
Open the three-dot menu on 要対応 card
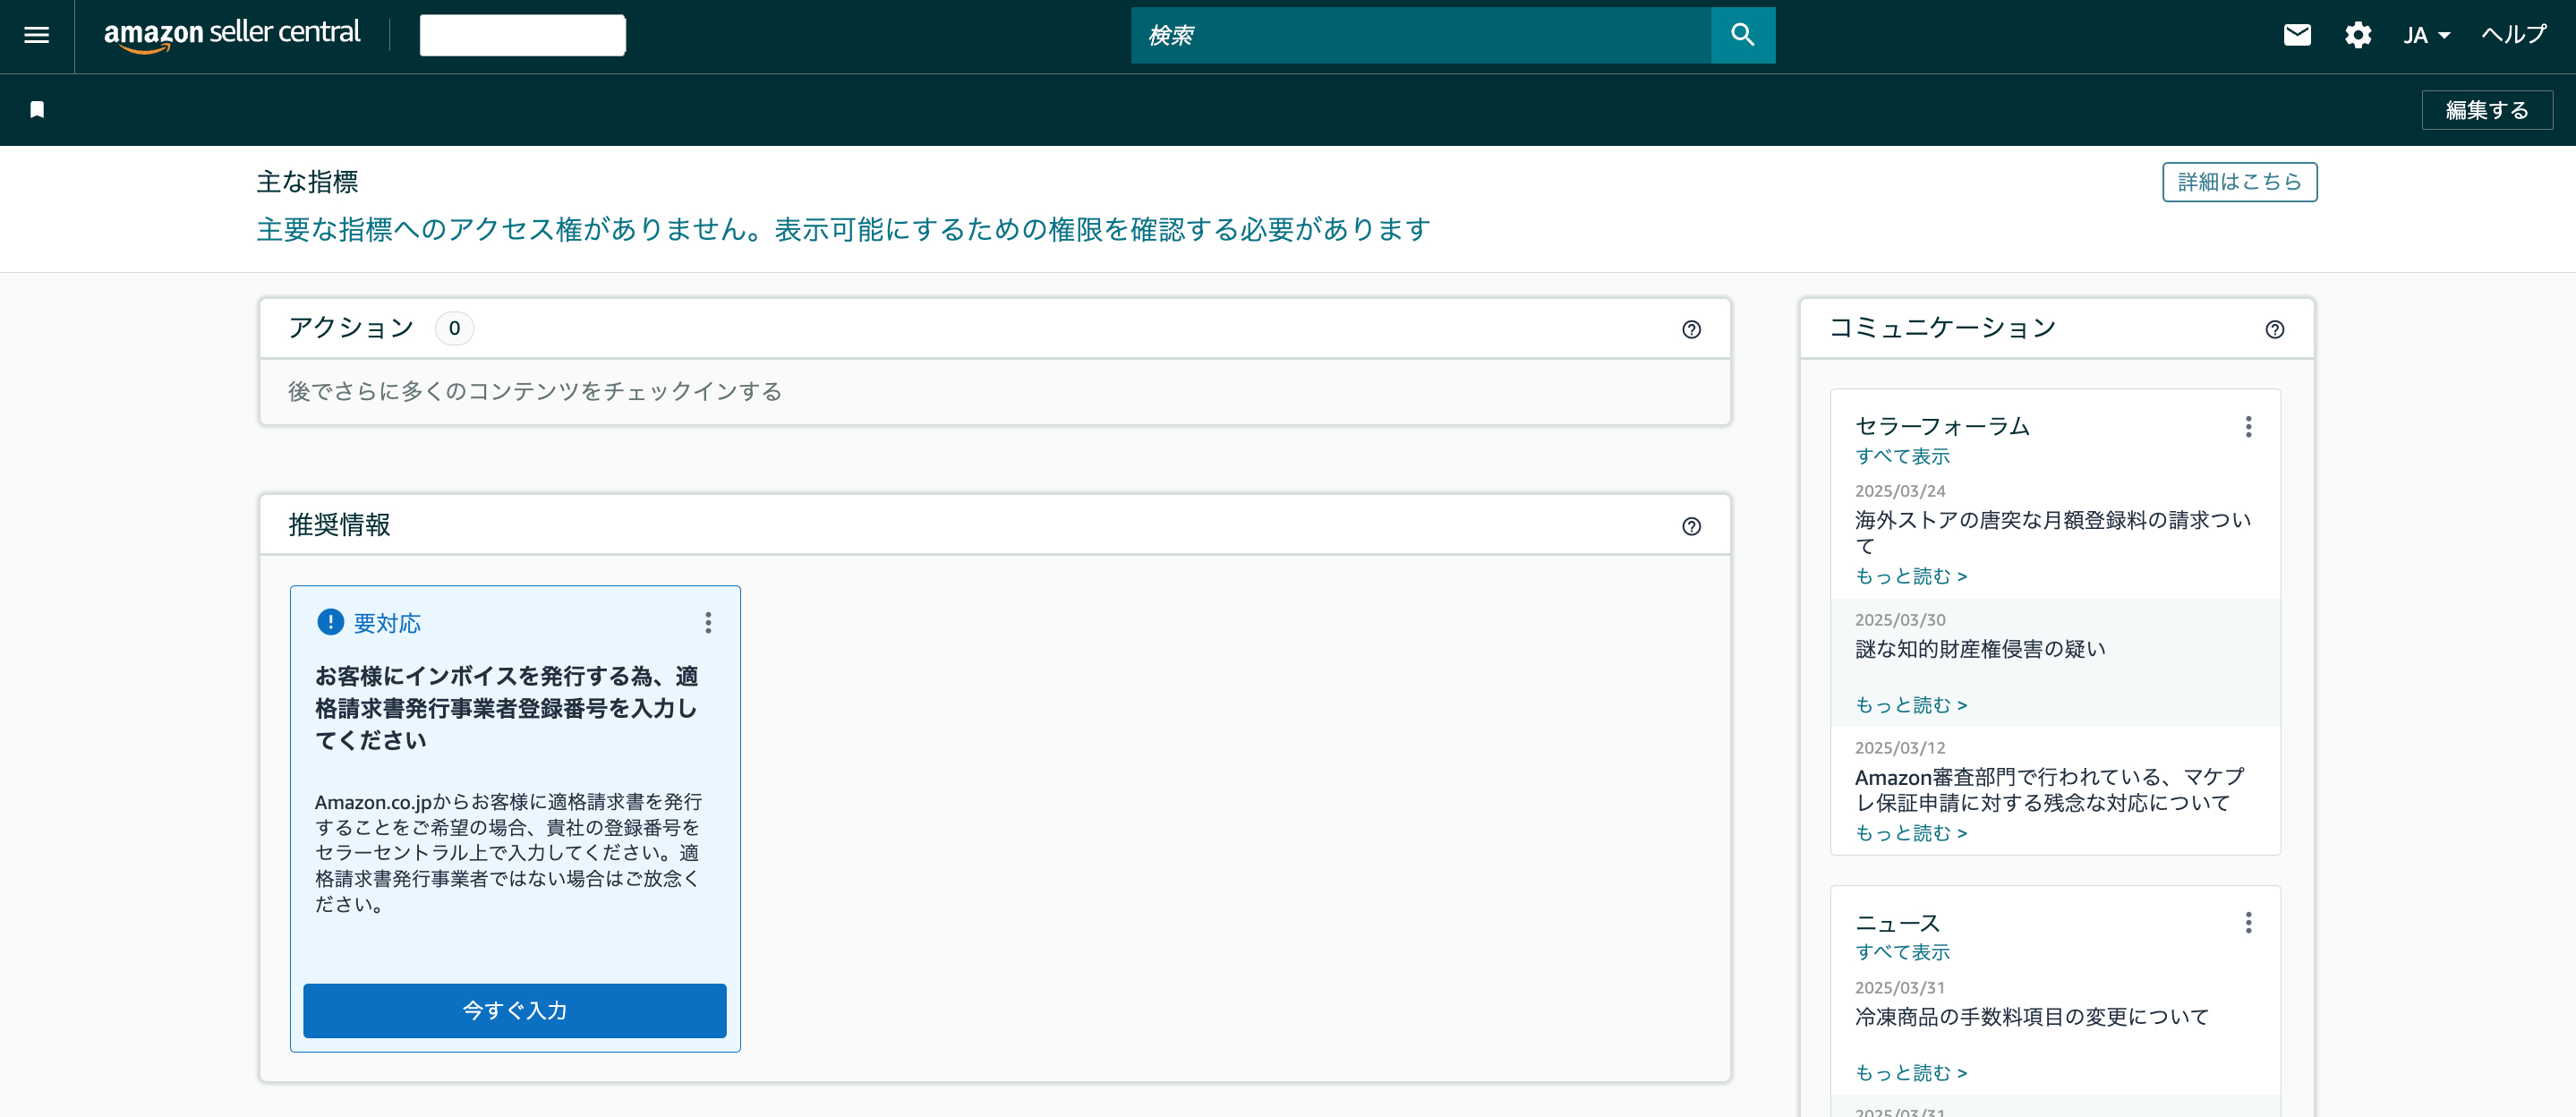[x=708, y=623]
